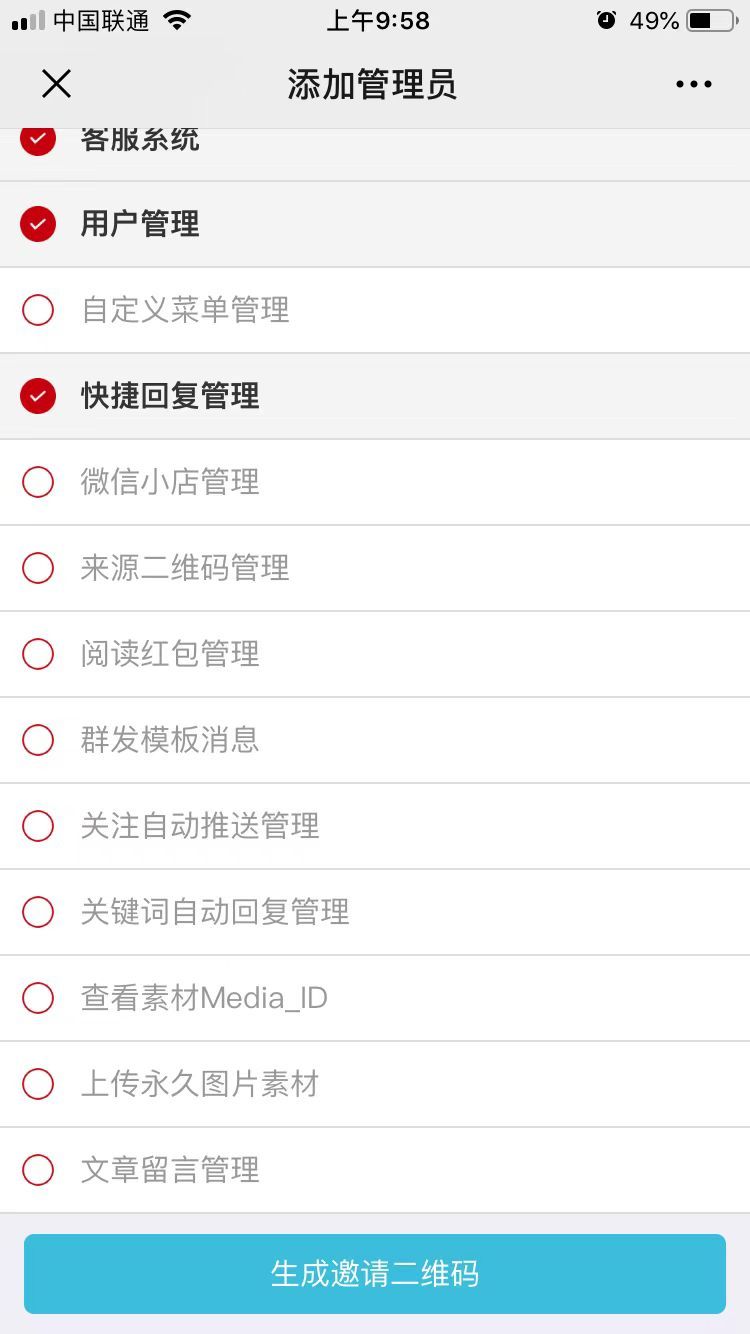Tap the Wi-Fi icon in status bar
This screenshot has width=750, height=1334.
[177, 21]
